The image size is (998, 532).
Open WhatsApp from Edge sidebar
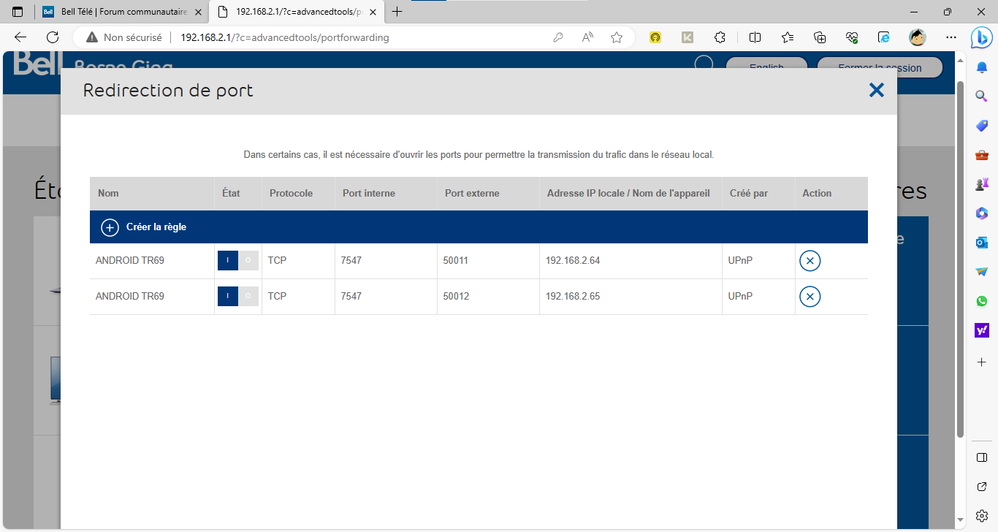981,301
